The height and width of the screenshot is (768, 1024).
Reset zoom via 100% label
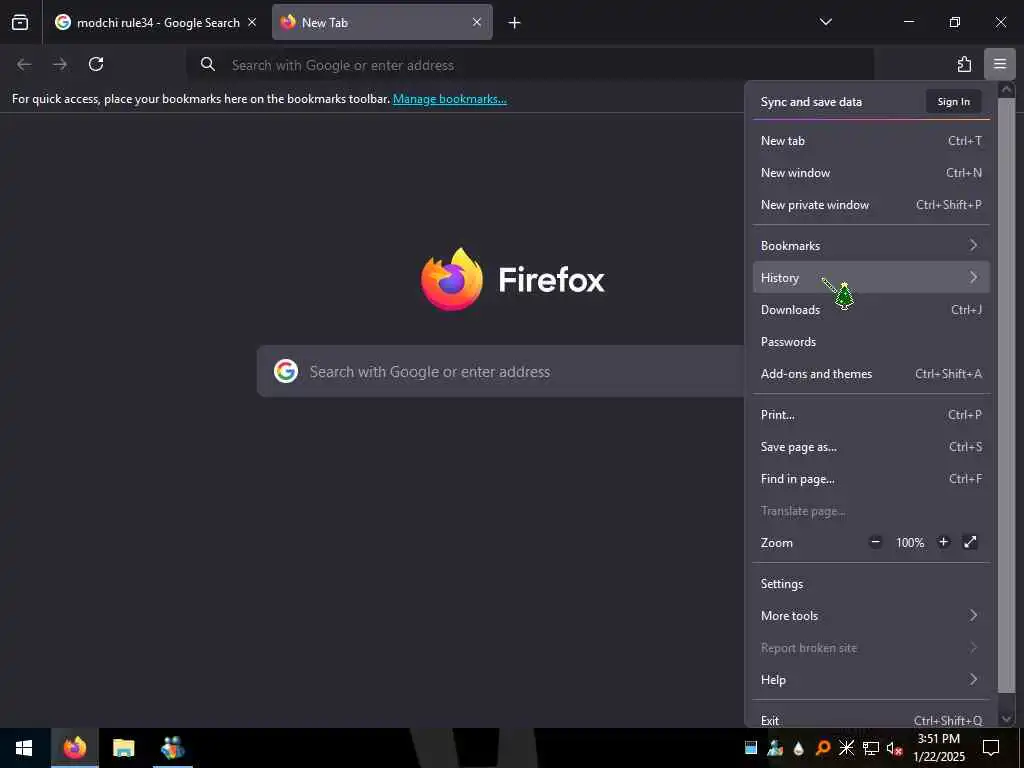click(x=910, y=543)
